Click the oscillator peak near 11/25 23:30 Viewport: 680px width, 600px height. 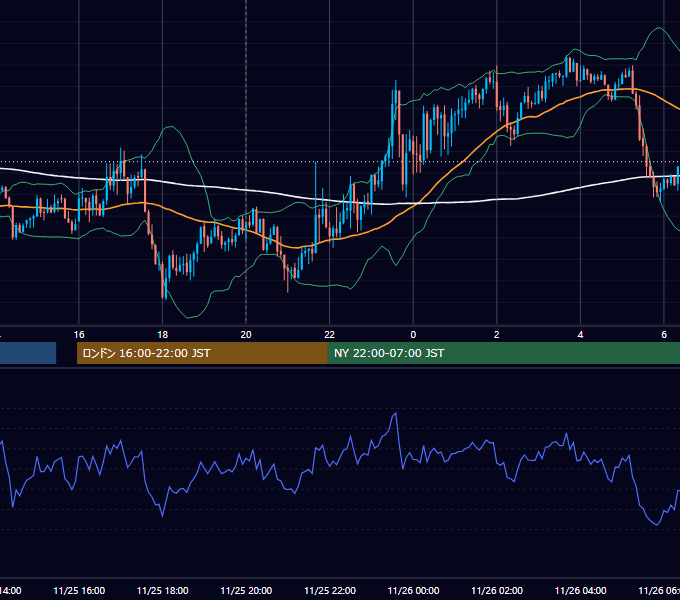[395, 414]
